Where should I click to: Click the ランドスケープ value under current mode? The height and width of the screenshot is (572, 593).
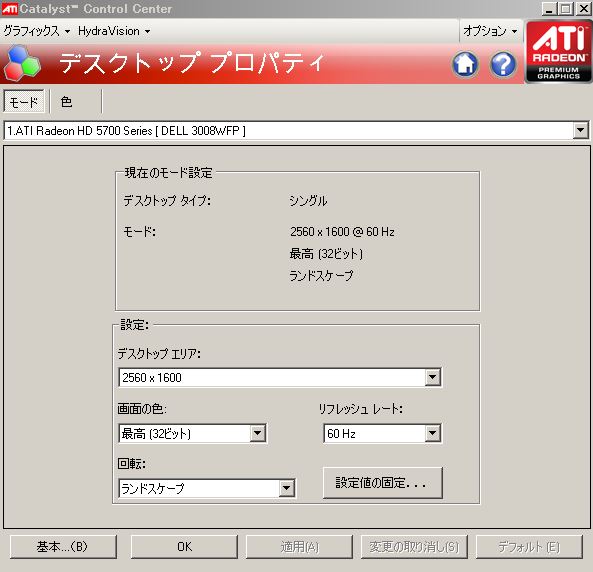[321, 275]
